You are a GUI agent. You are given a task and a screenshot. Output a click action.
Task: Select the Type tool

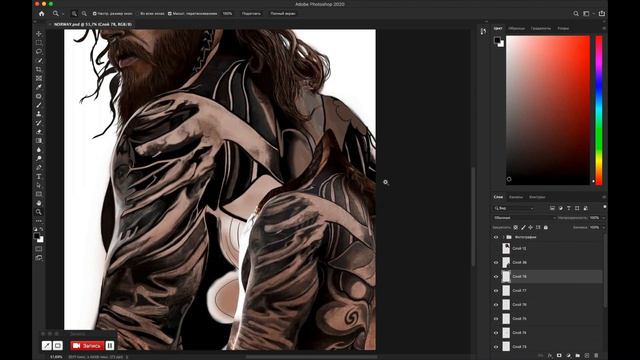pos(39,176)
